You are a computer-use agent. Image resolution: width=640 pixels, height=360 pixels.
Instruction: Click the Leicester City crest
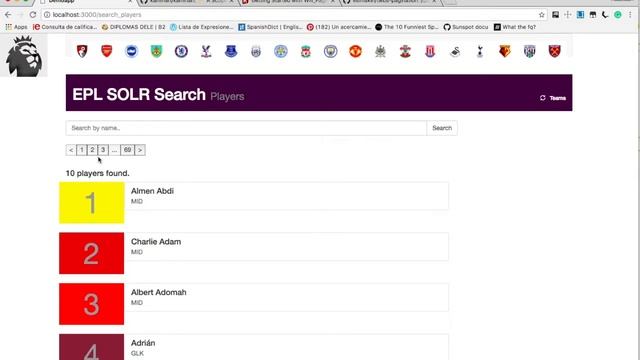point(281,51)
